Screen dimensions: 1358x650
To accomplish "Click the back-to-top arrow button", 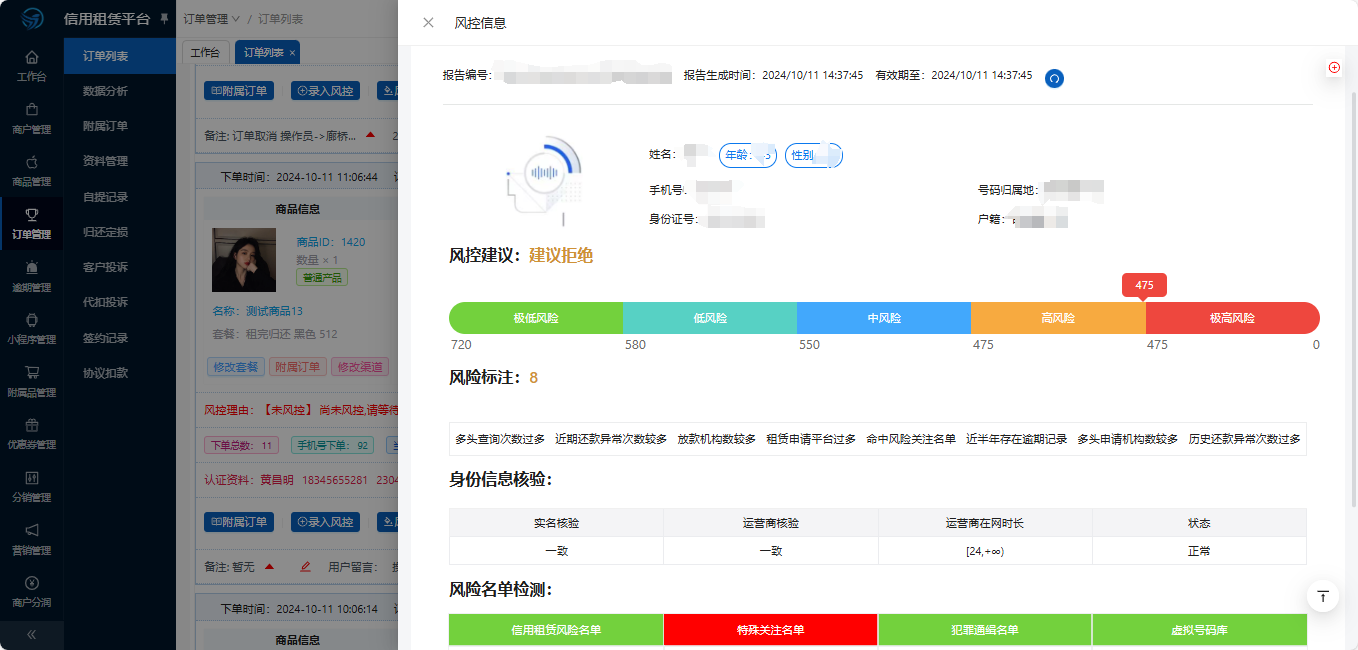I will coord(1323,596).
